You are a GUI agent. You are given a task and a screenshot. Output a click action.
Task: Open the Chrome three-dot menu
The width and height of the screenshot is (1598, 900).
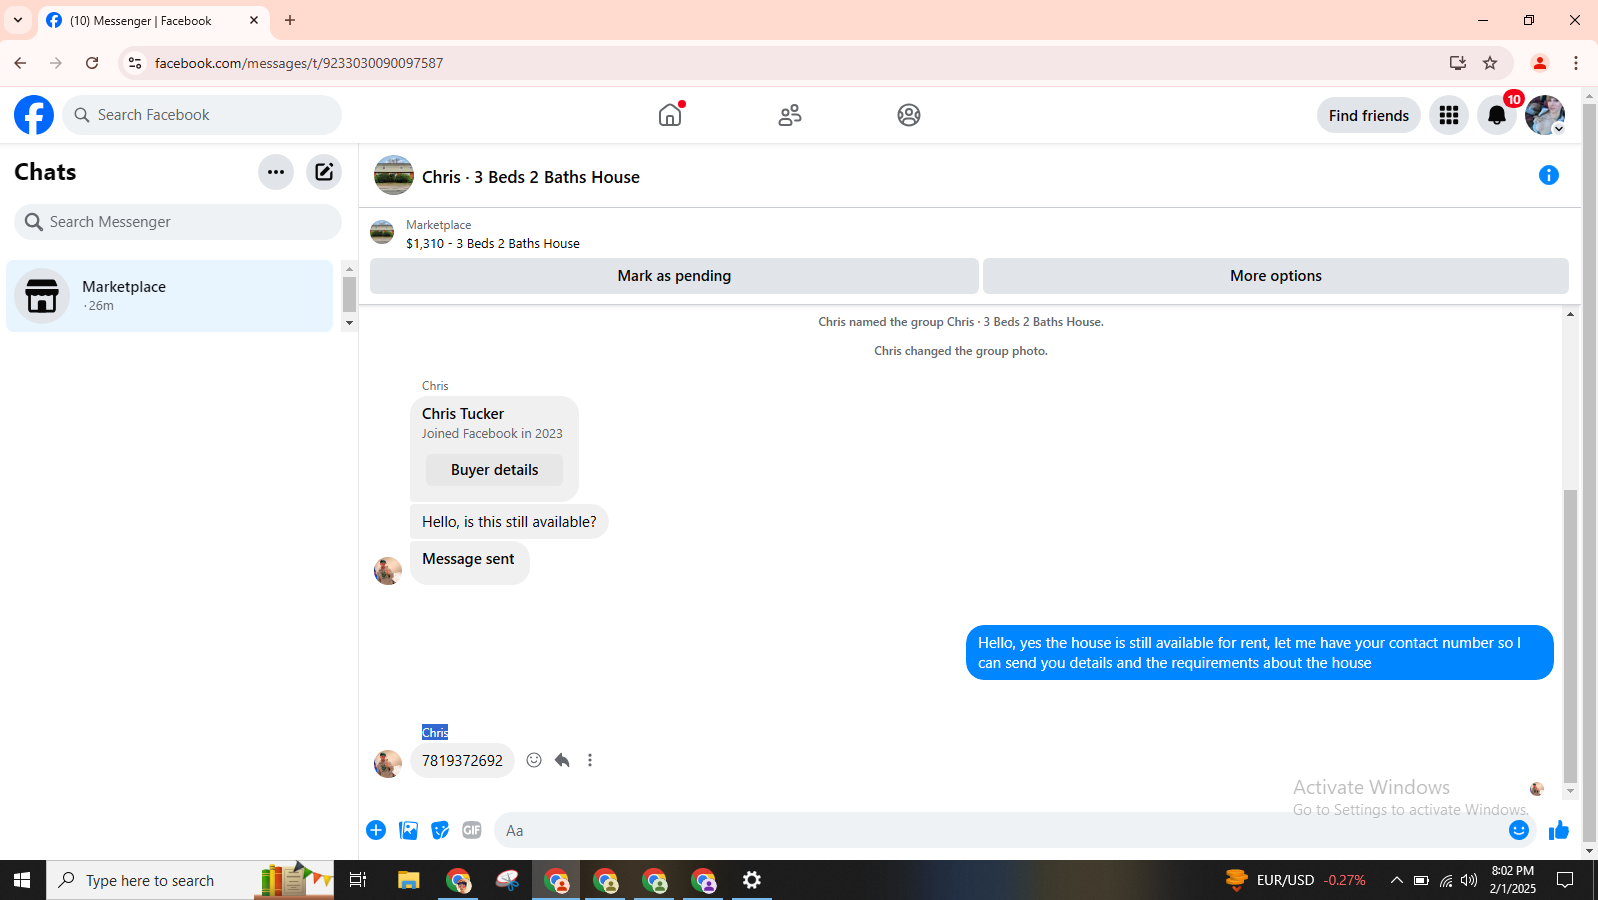coord(1576,63)
